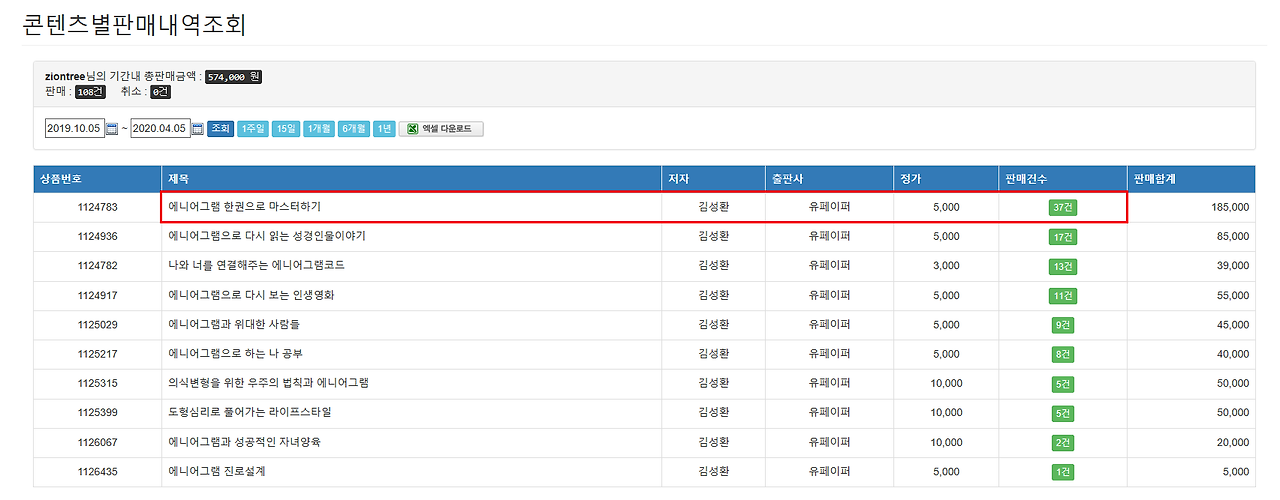
Task: Select title 의식변형을 위한 우주의 법칙과 에니어그램
Action: coord(268,384)
